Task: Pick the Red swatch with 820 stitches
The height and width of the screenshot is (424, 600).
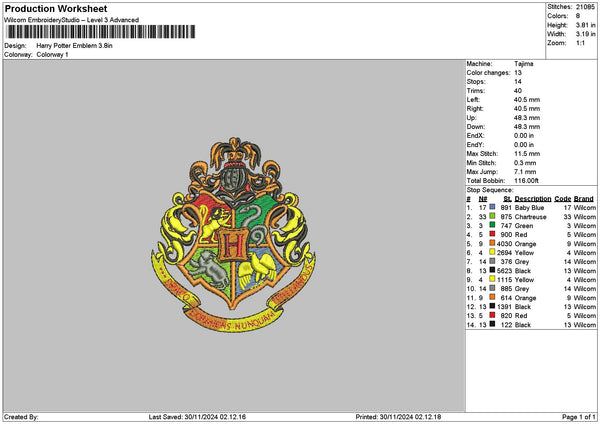Action: point(492,315)
